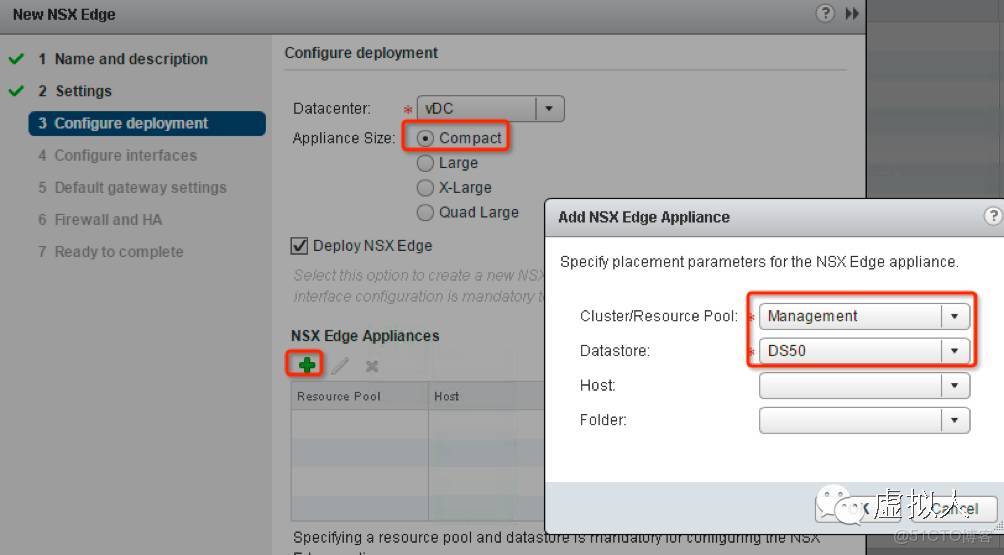Click the delete appliance X icon
This screenshot has width=1004, height=555.
pos(372,366)
